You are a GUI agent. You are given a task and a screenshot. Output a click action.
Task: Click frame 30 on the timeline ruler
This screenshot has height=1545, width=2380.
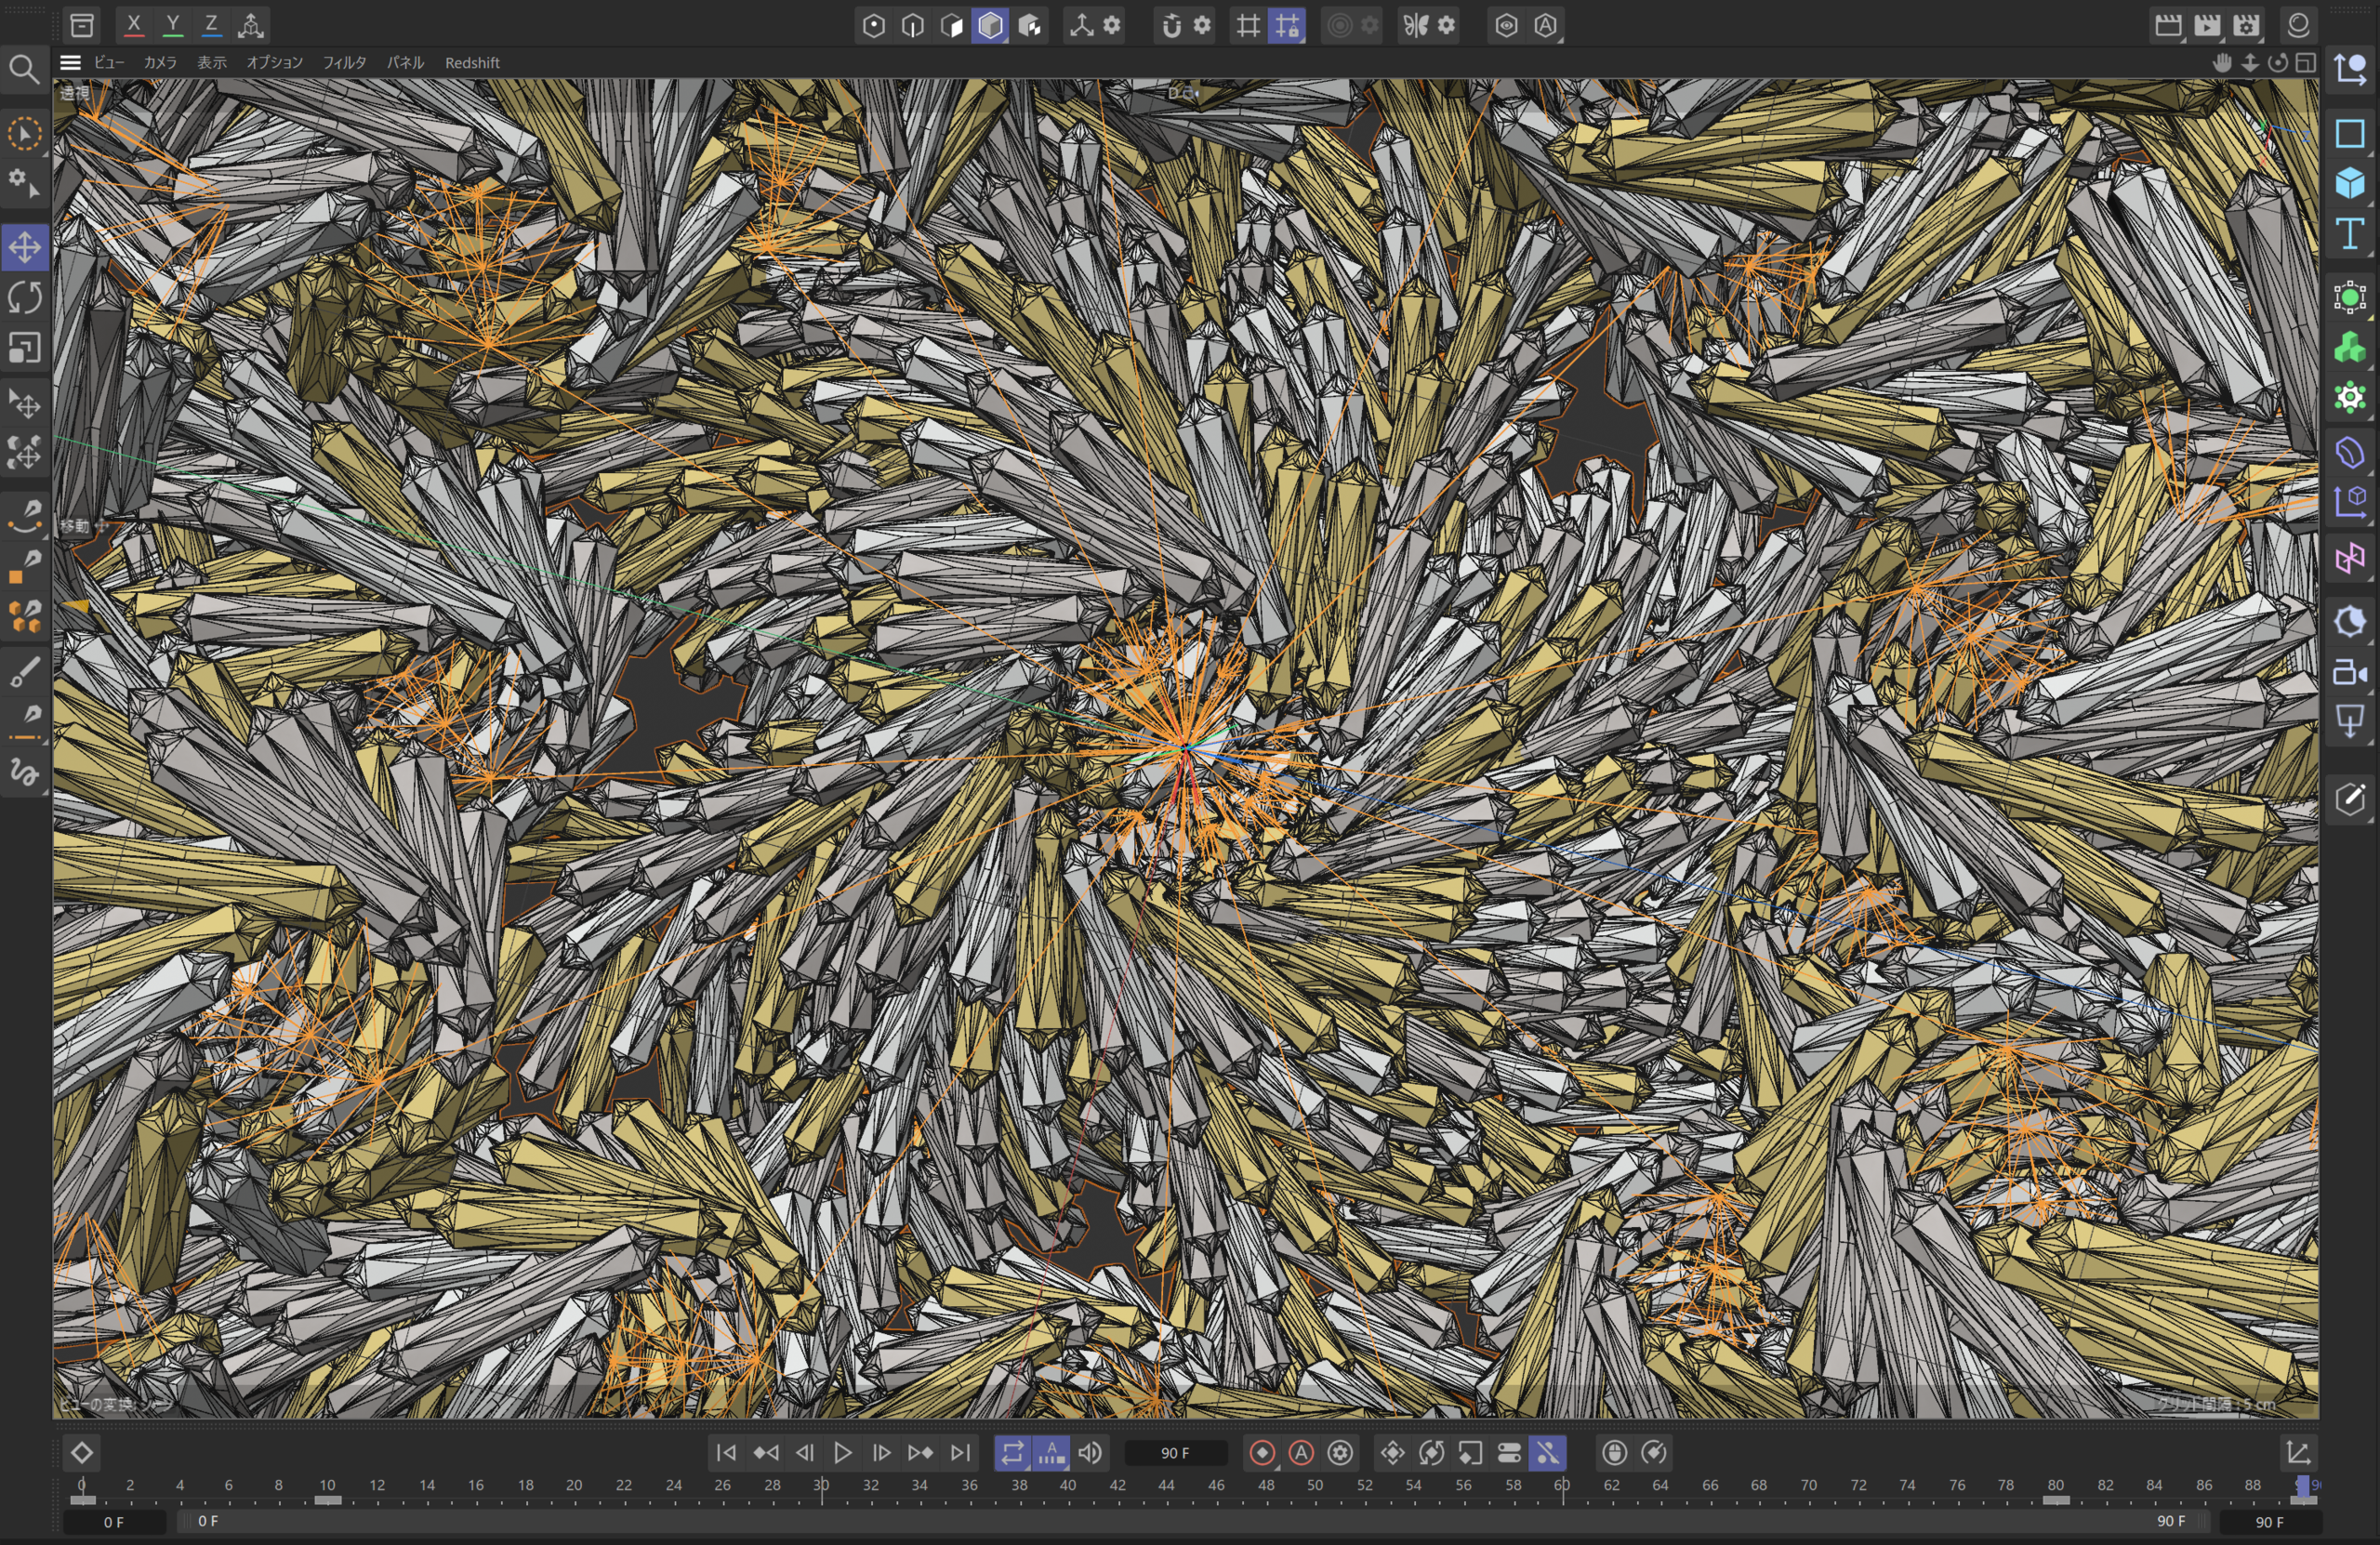(821, 1485)
